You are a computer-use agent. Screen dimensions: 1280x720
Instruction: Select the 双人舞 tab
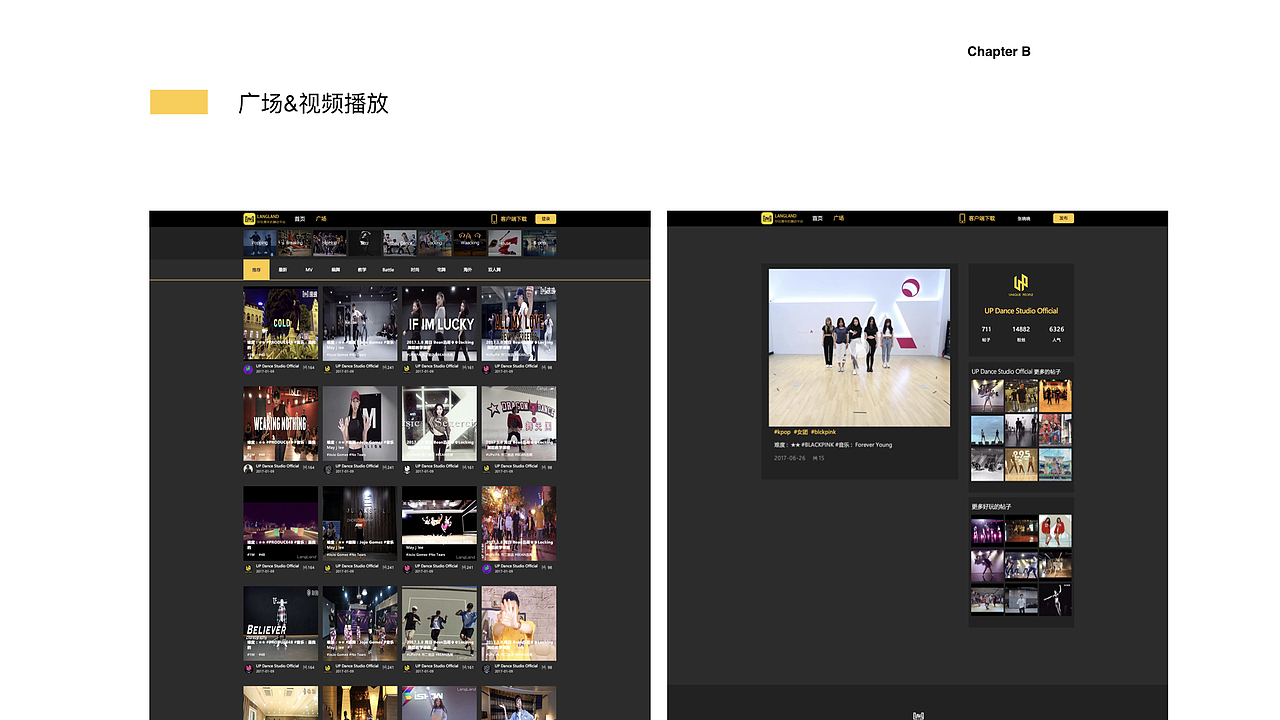pyautogui.click(x=494, y=270)
